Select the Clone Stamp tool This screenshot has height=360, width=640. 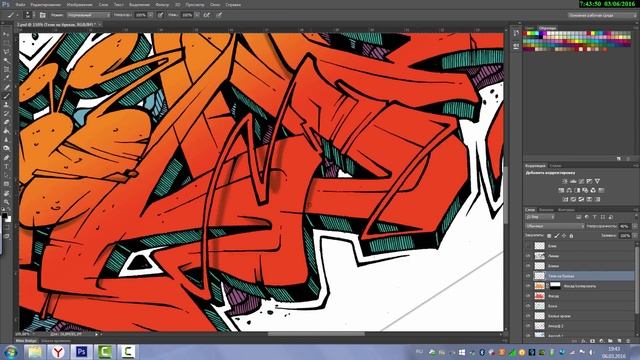tap(6, 105)
